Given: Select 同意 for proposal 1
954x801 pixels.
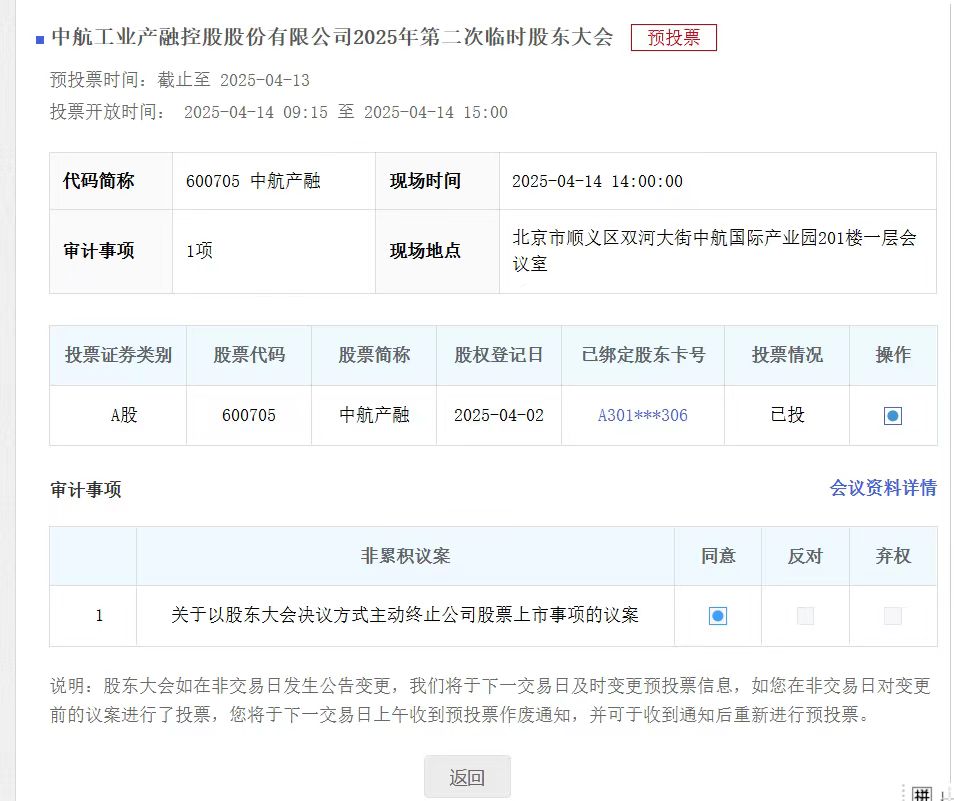Looking at the screenshot, I should click(x=717, y=616).
